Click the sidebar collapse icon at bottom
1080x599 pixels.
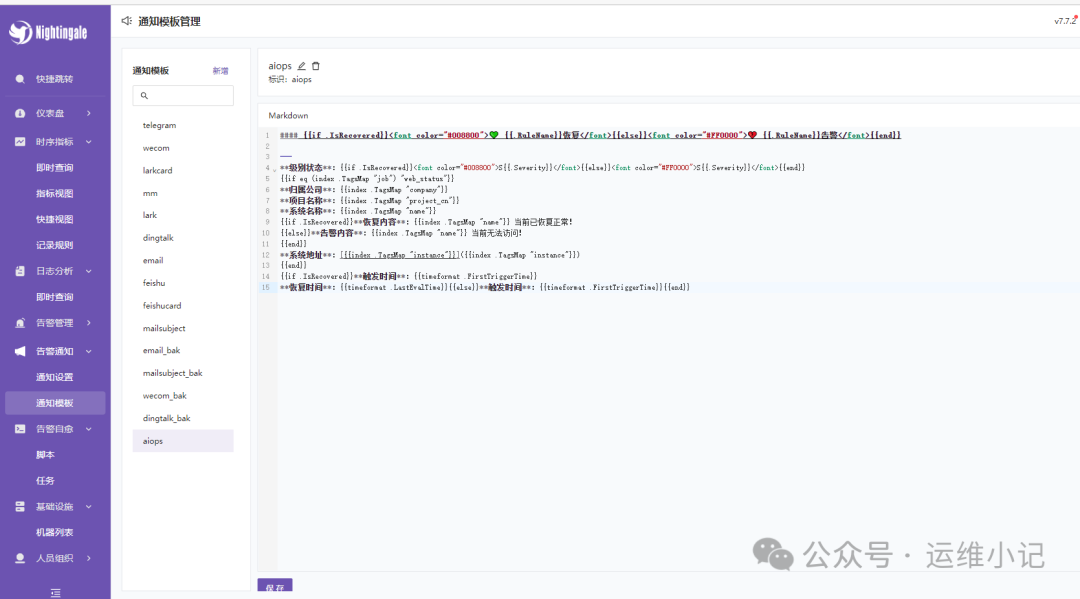pos(55,592)
